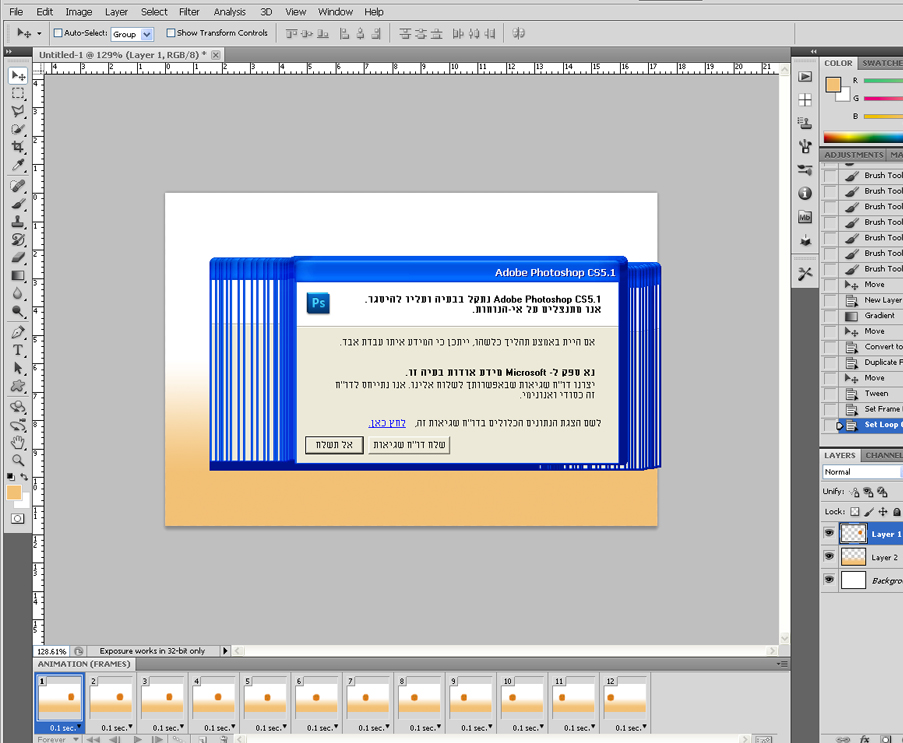The image size is (903, 743).
Task: Open the Analysis menu
Action: 229,12
